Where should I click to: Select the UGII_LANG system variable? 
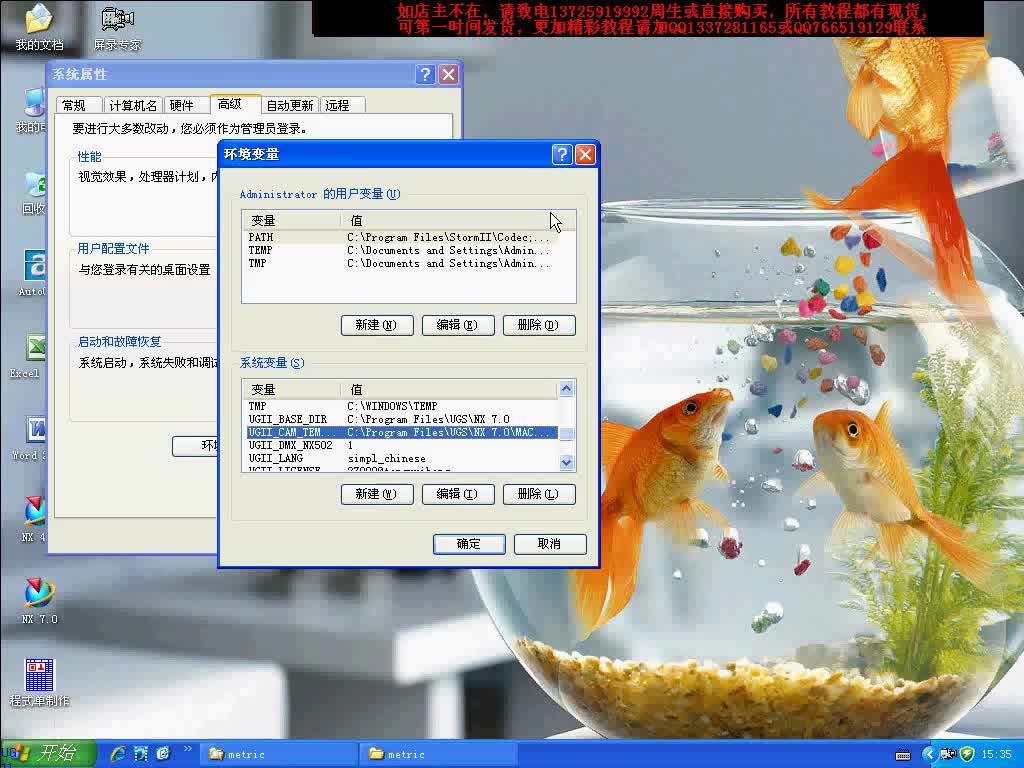(402, 458)
